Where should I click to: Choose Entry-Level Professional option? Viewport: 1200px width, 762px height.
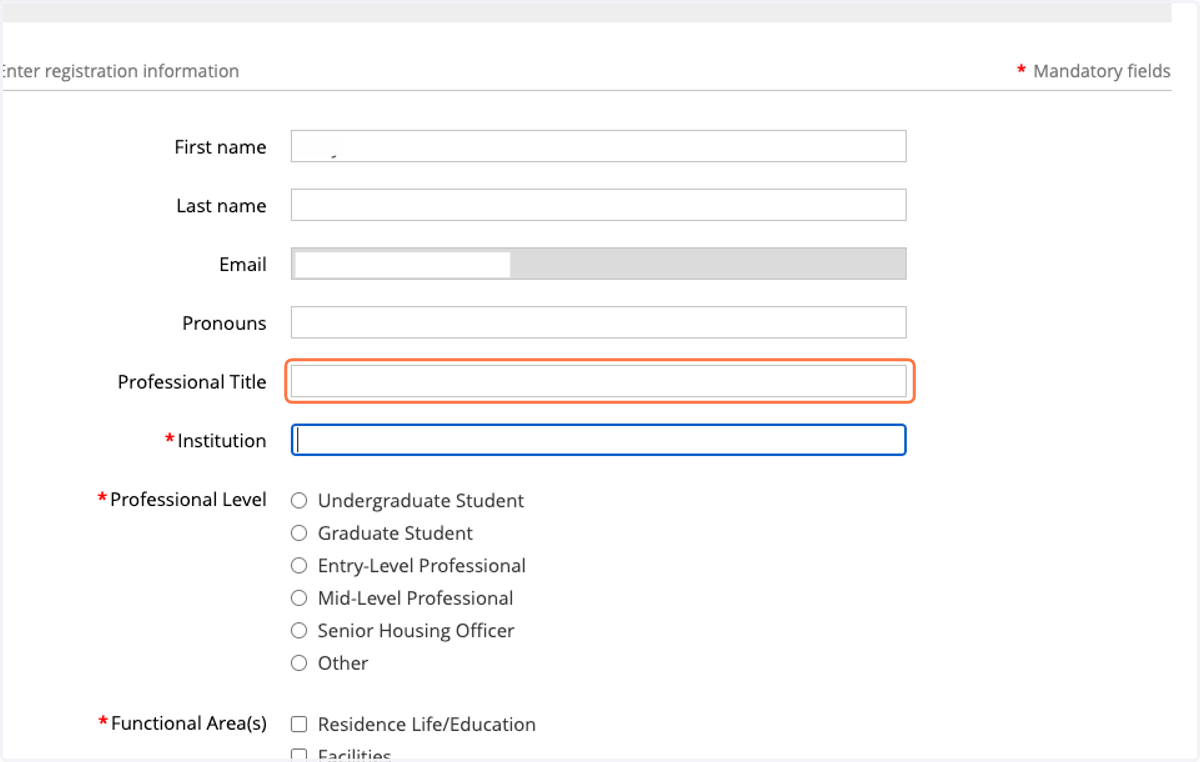pyautogui.click(x=298, y=566)
